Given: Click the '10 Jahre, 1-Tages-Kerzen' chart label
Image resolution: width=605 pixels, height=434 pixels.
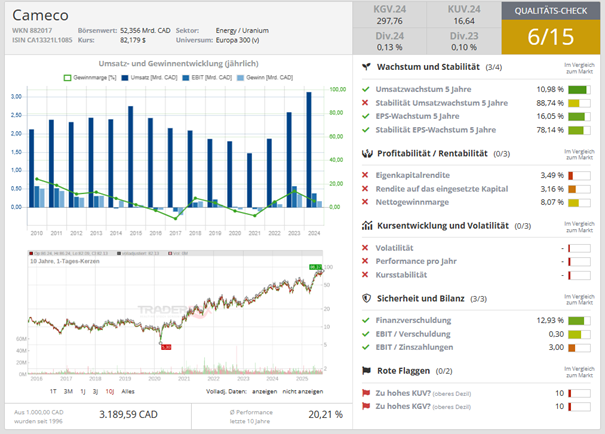Looking at the screenshot, I should click(x=65, y=261).
